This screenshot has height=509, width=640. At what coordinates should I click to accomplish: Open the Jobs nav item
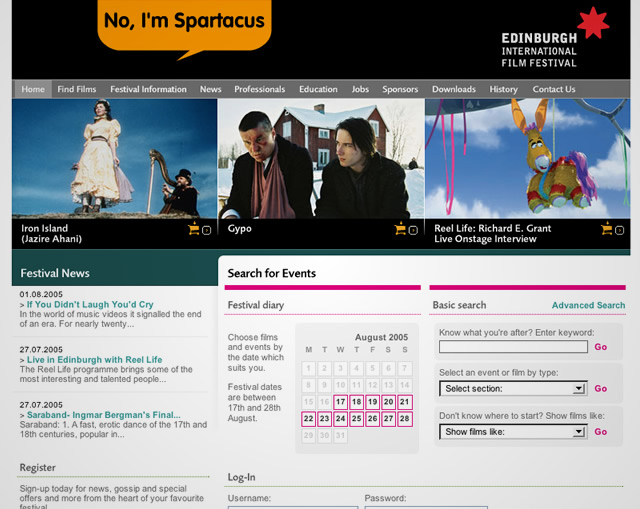(x=360, y=89)
